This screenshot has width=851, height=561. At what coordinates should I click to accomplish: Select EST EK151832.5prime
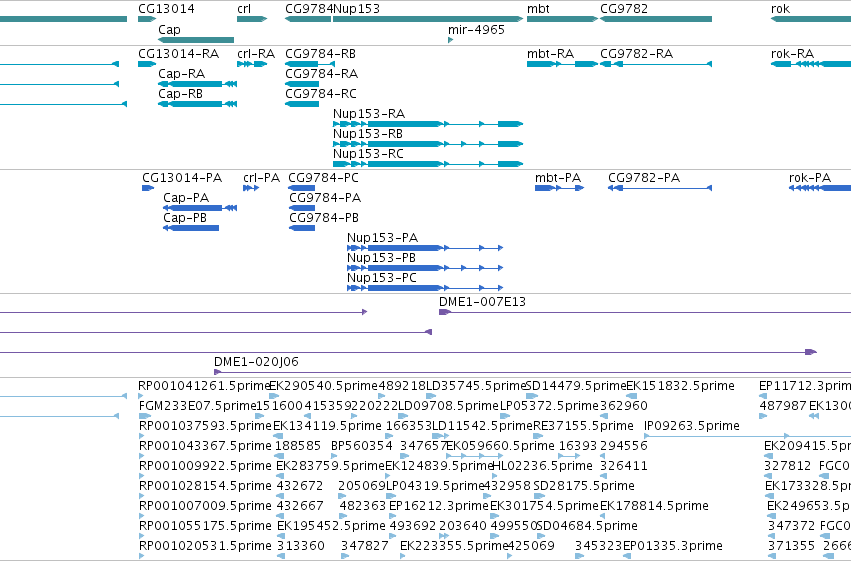[681, 386]
